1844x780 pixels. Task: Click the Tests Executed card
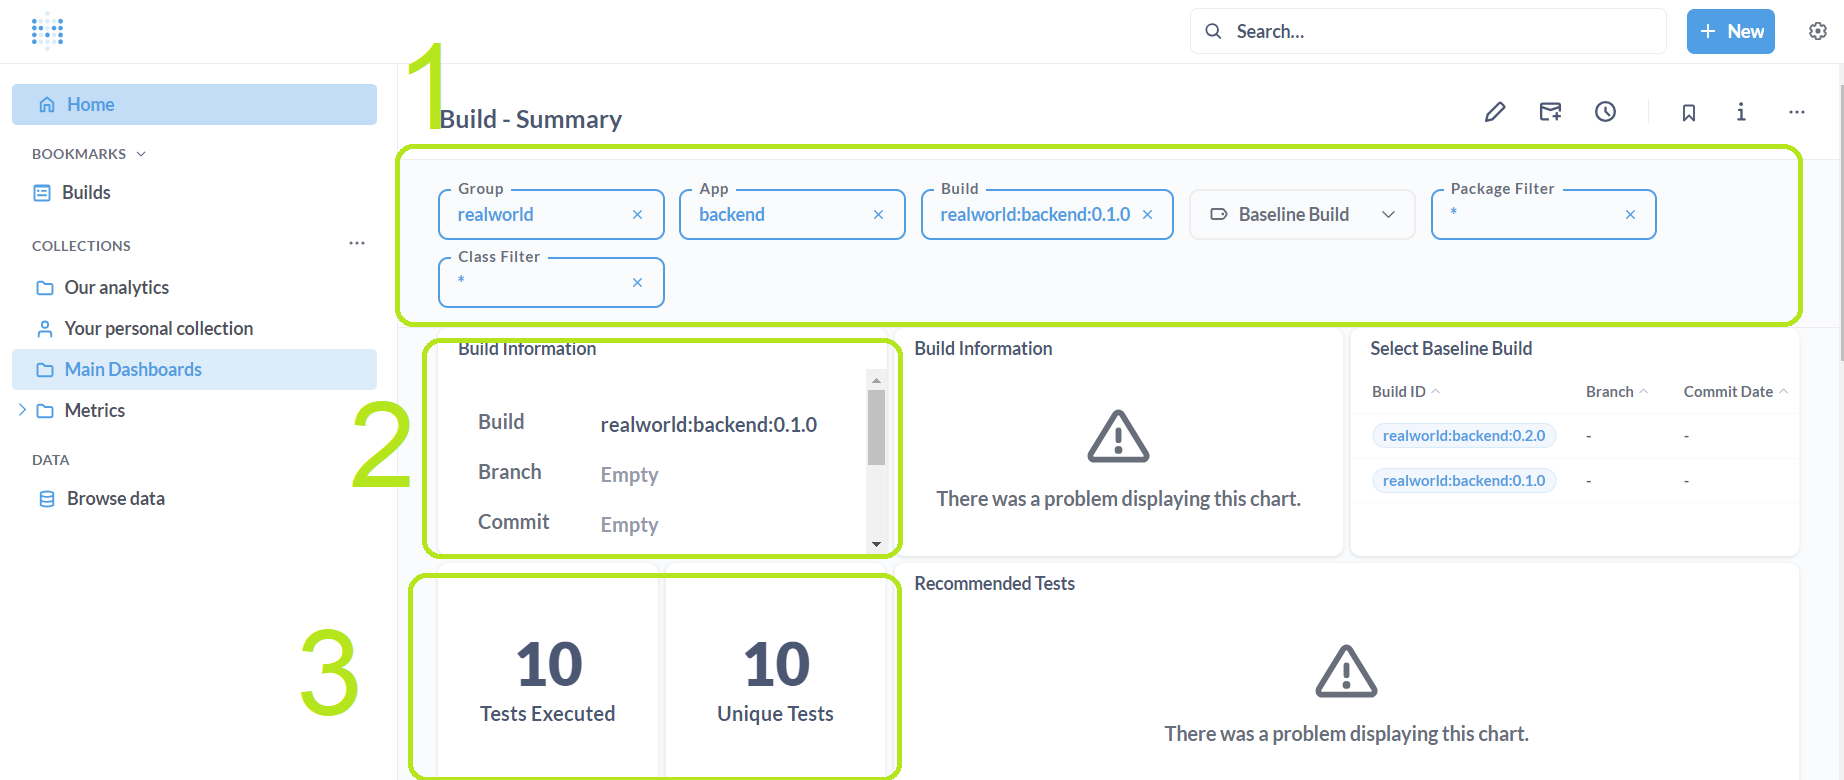click(x=548, y=670)
